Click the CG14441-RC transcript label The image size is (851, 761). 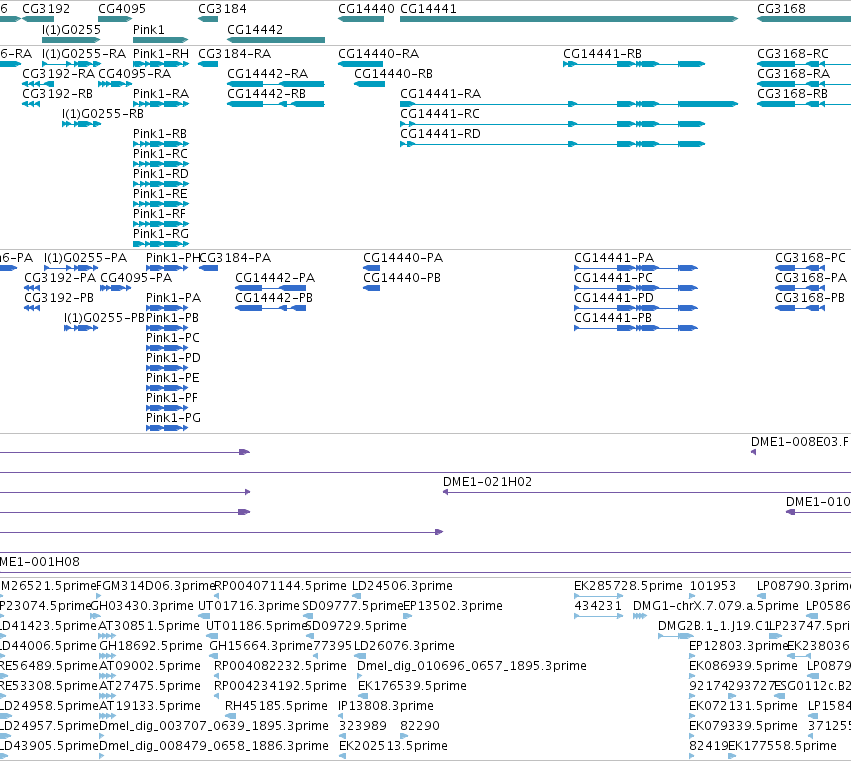click(x=440, y=114)
